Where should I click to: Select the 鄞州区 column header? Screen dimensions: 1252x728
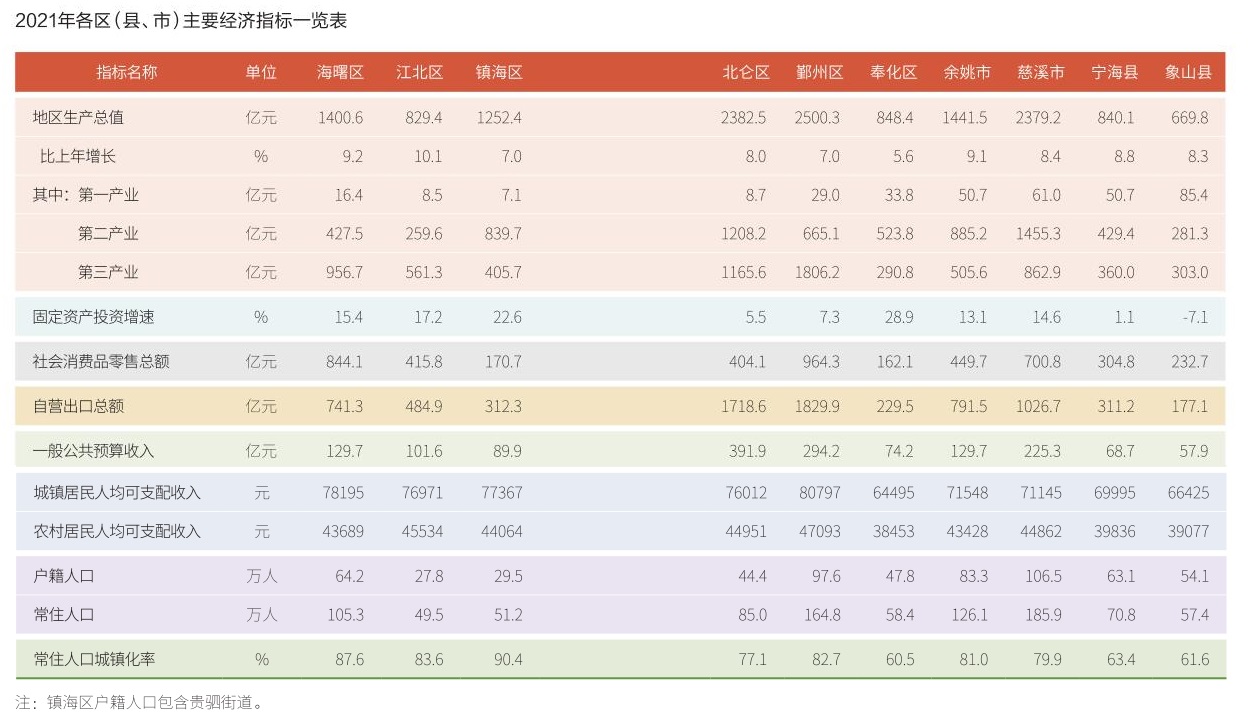[x=819, y=72]
